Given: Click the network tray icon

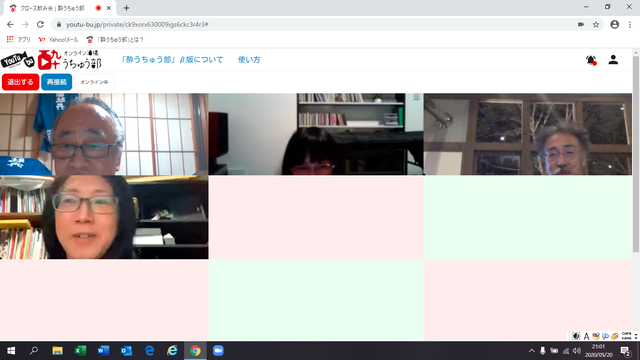Looking at the screenshot, I should [x=566, y=351].
